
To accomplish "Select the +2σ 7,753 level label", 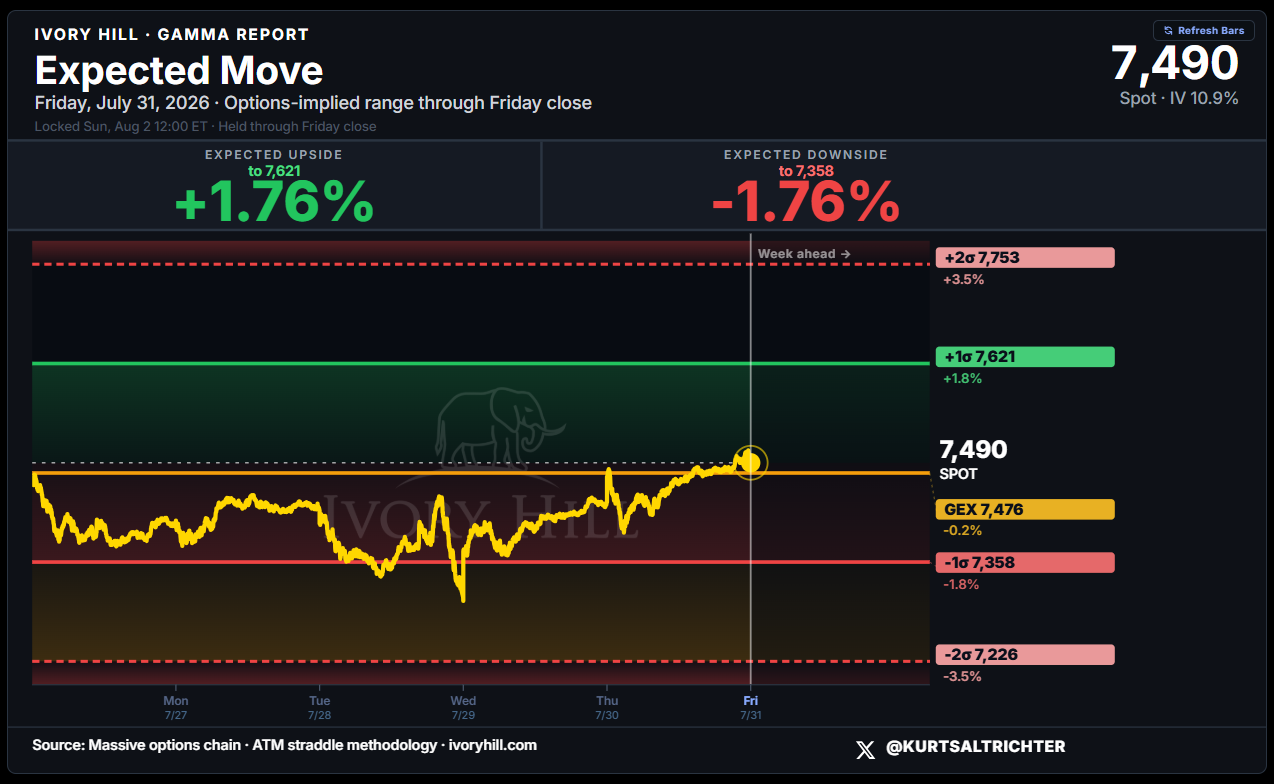I will click(x=1025, y=258).
